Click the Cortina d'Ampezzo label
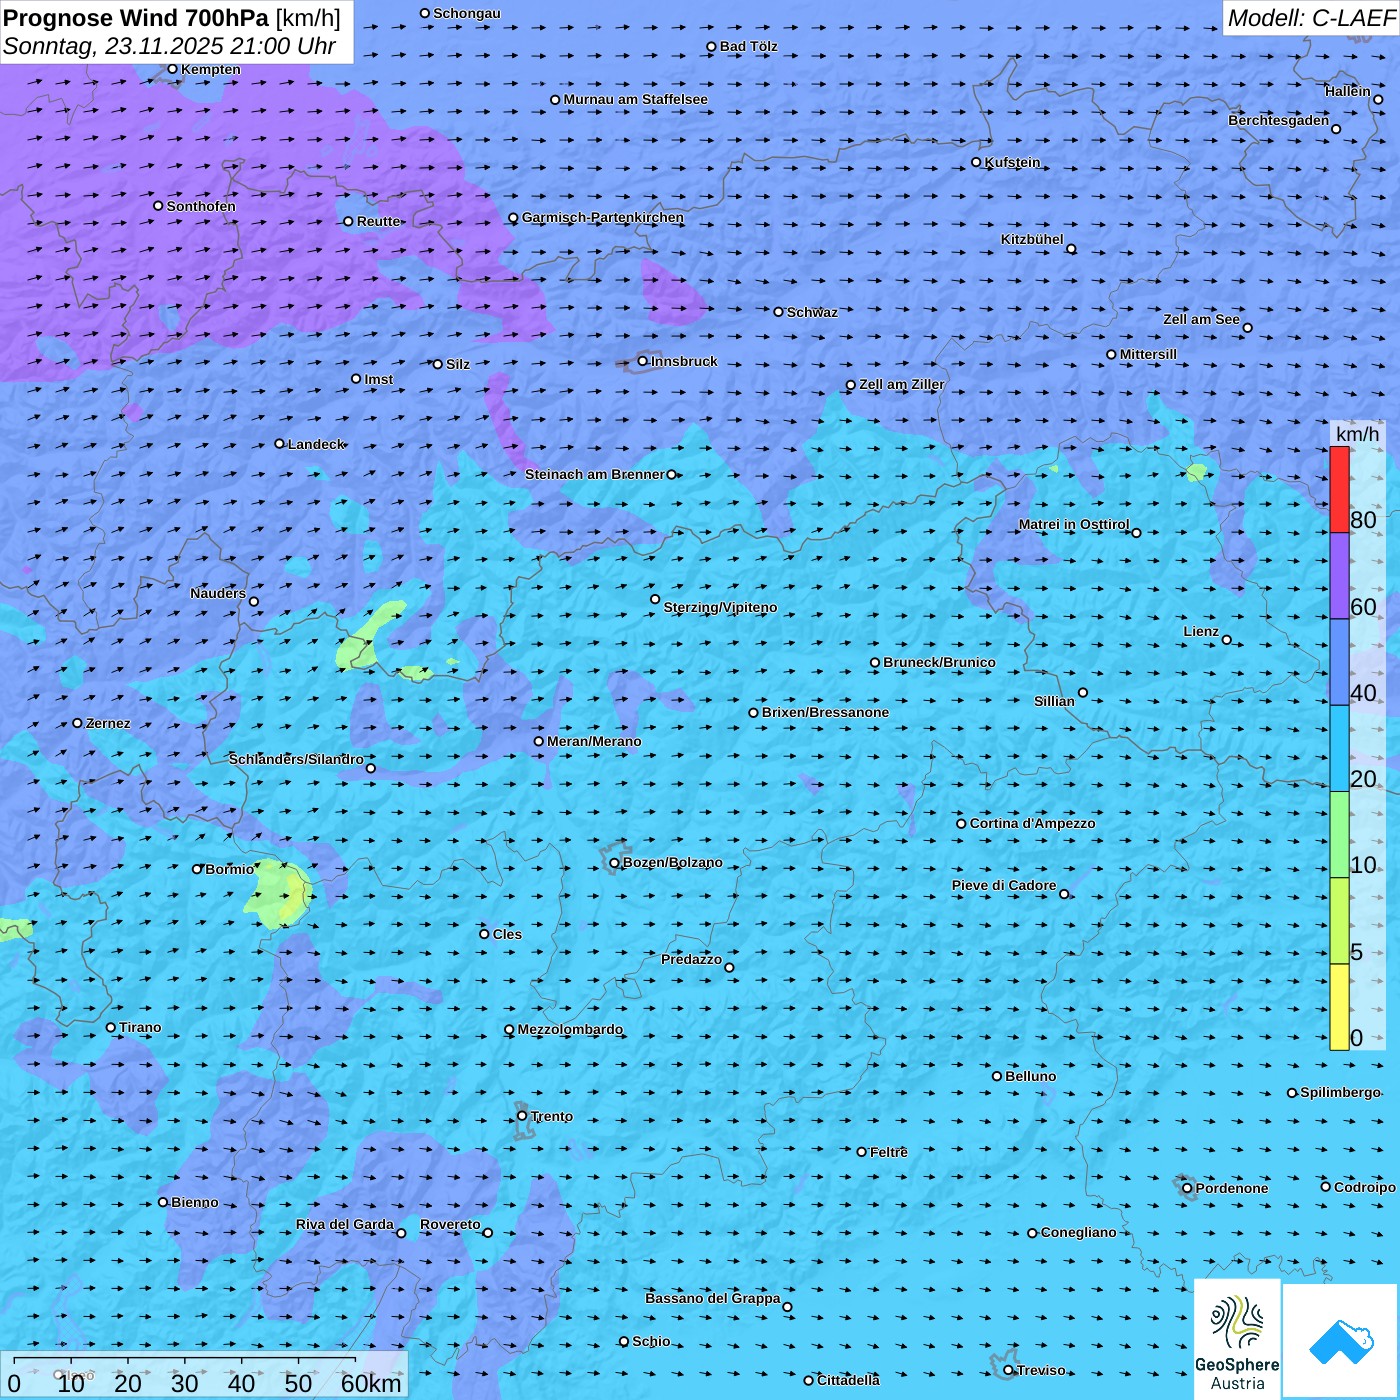The height and width of the screenshot is (1400, 1400). coord(1032,823)
